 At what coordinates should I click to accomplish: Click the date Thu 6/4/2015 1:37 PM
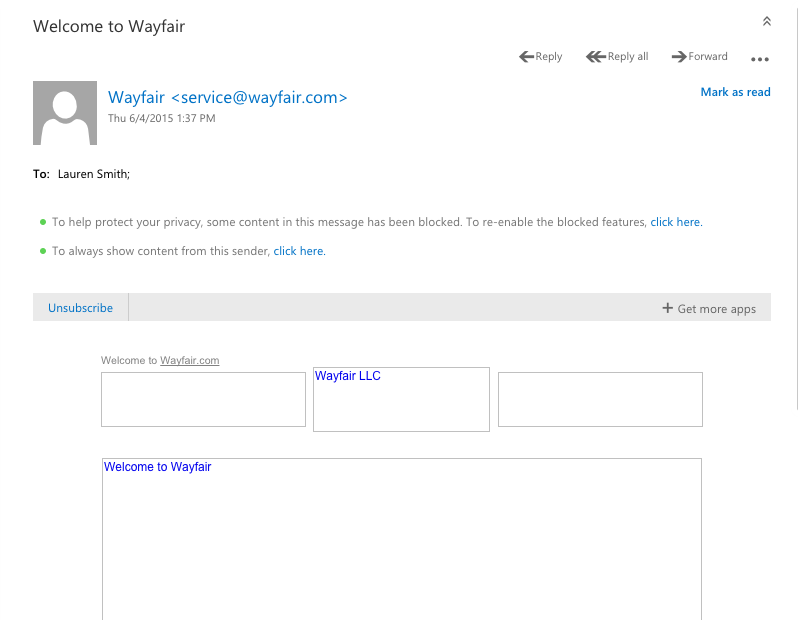[x=162, y=118]
